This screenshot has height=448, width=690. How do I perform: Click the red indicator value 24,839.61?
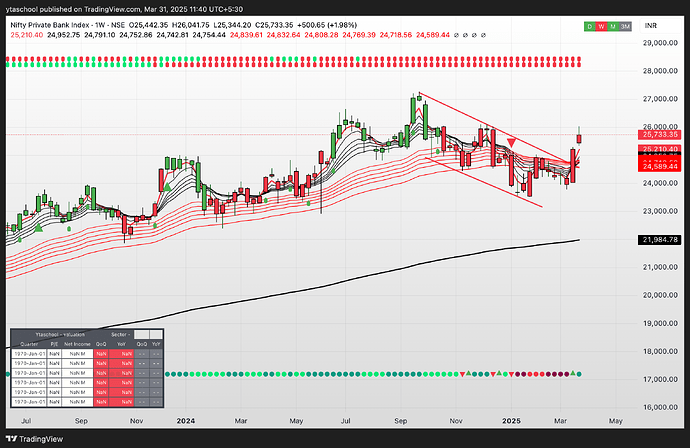[x=246, y=35]
